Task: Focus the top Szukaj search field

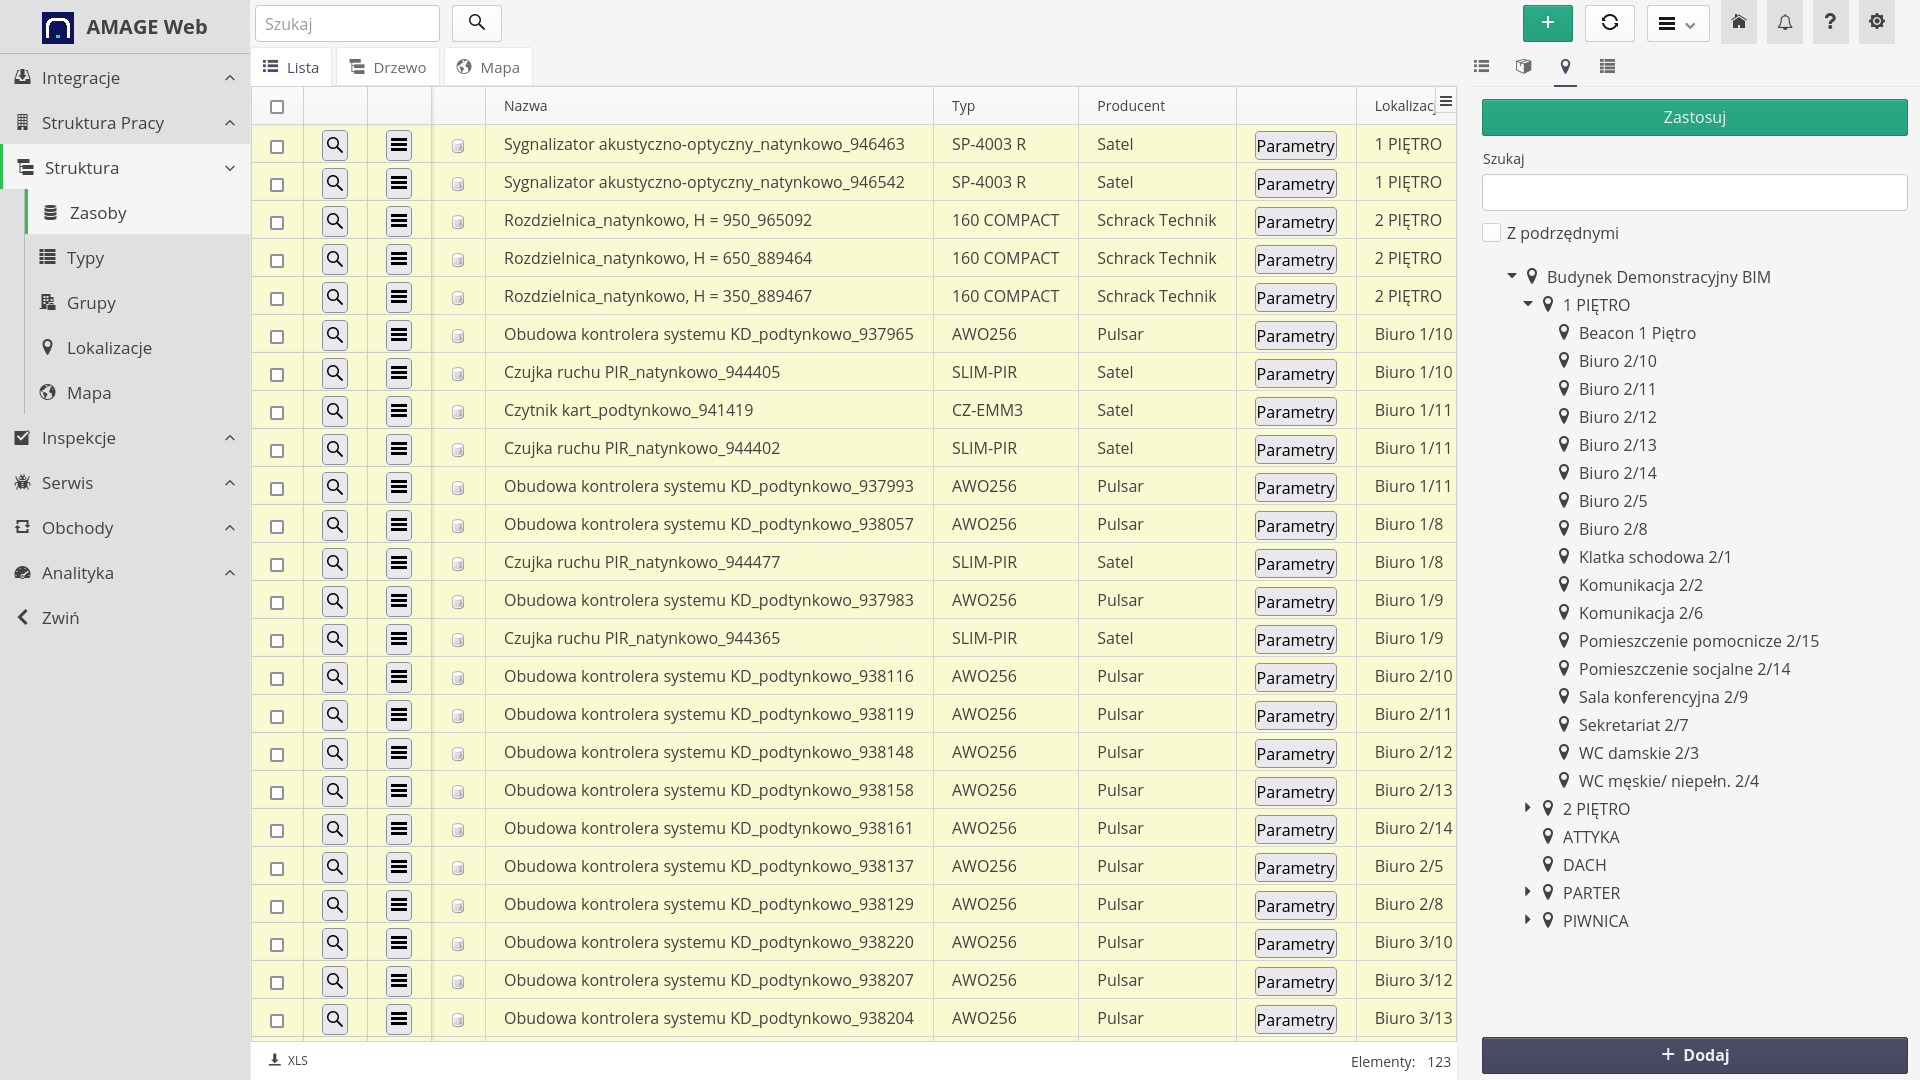Action: [347, 23]
